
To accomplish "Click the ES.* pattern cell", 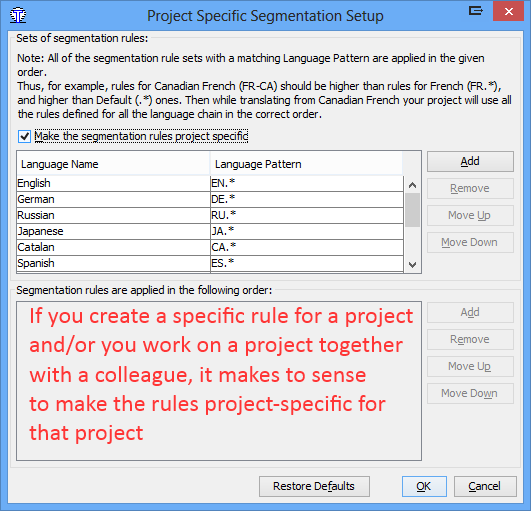I will coord(307,263).
